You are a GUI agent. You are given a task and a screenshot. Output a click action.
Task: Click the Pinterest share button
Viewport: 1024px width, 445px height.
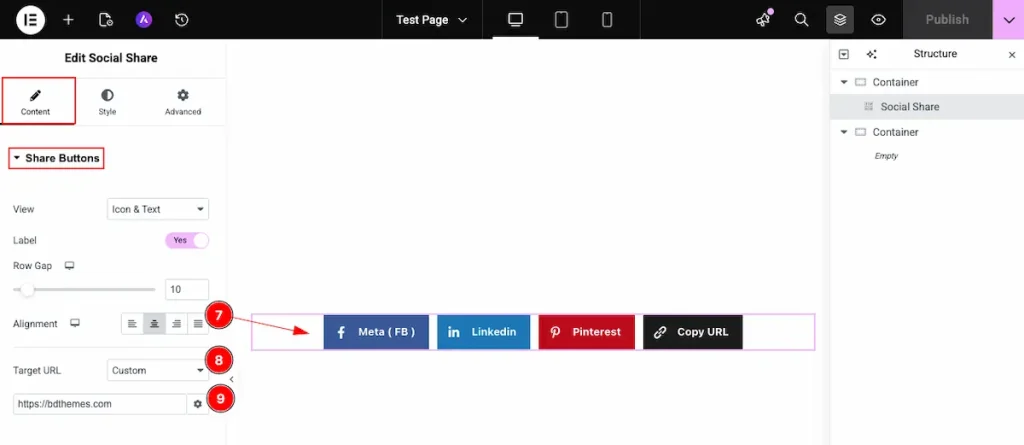click(x=586, y=332)
